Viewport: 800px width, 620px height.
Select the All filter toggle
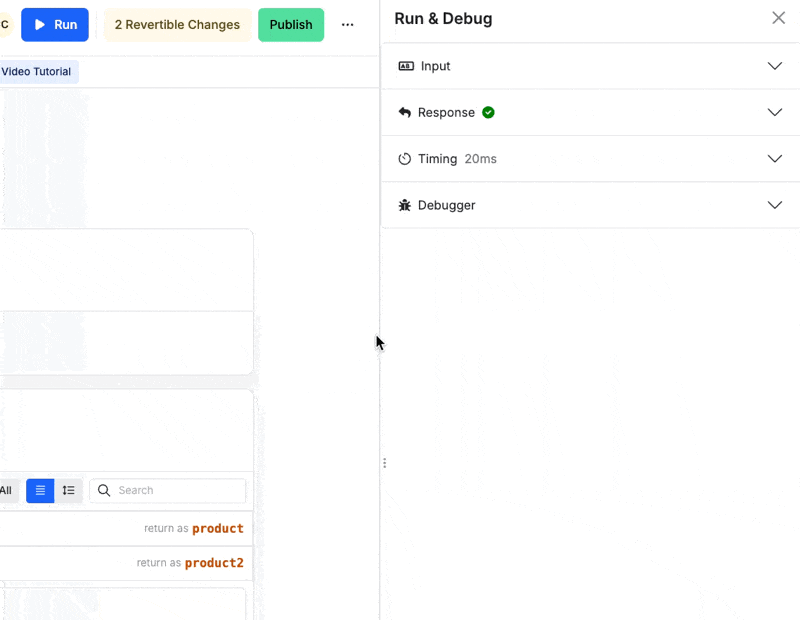point(7,490)
